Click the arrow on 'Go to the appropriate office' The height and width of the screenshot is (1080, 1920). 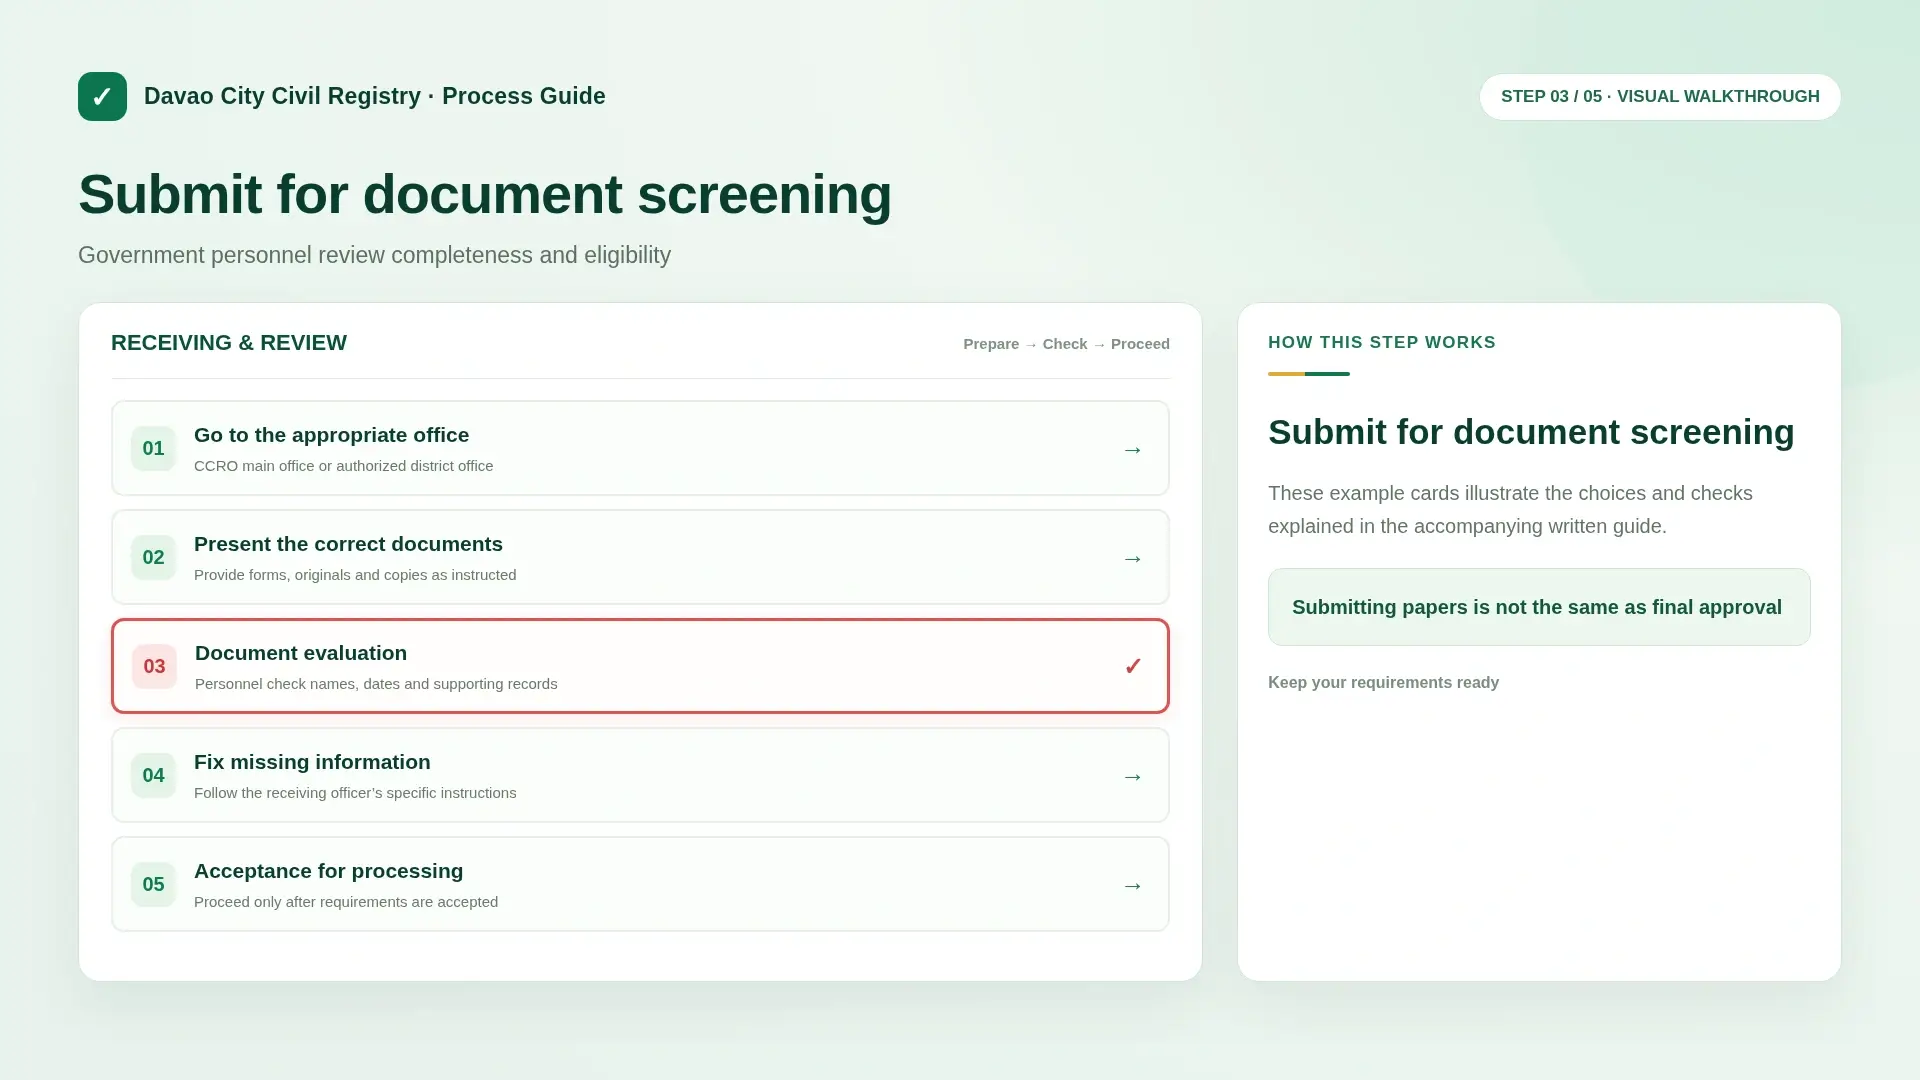tap(1132, 449)
